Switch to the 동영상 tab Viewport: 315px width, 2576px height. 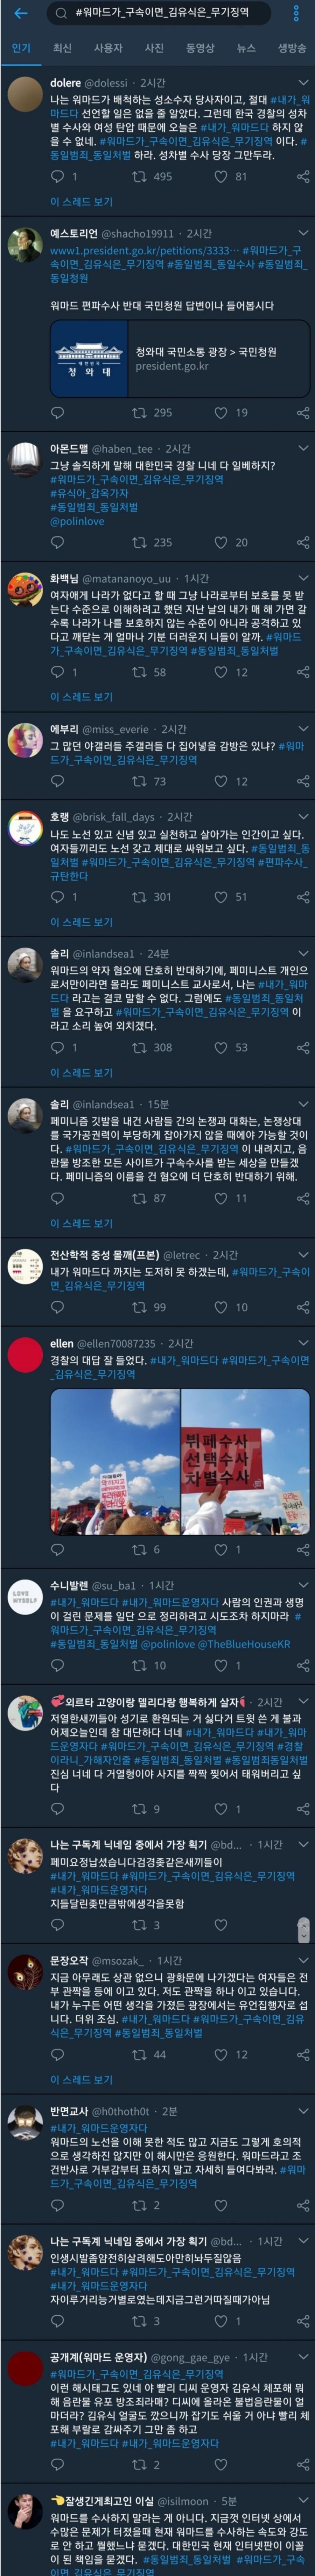(x=200, y=48)
